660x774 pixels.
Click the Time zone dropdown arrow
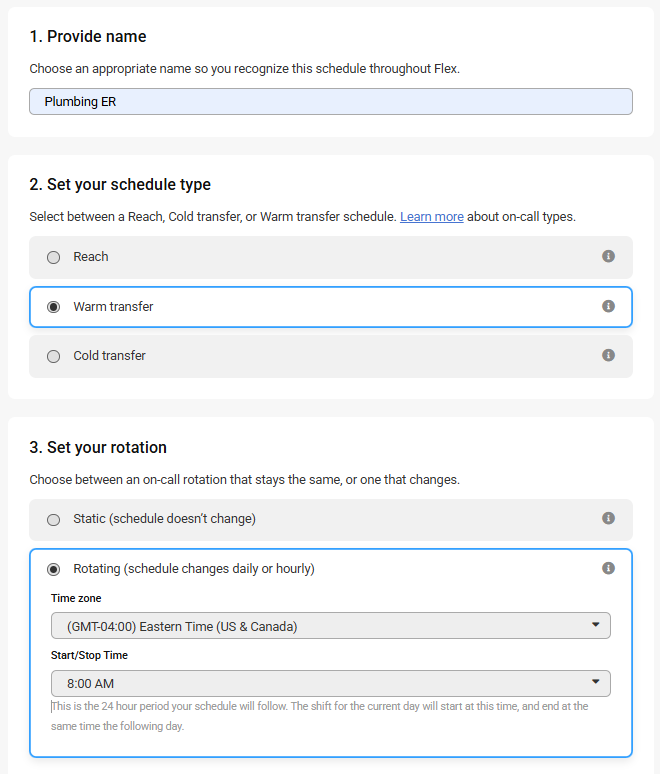(595, 626)
